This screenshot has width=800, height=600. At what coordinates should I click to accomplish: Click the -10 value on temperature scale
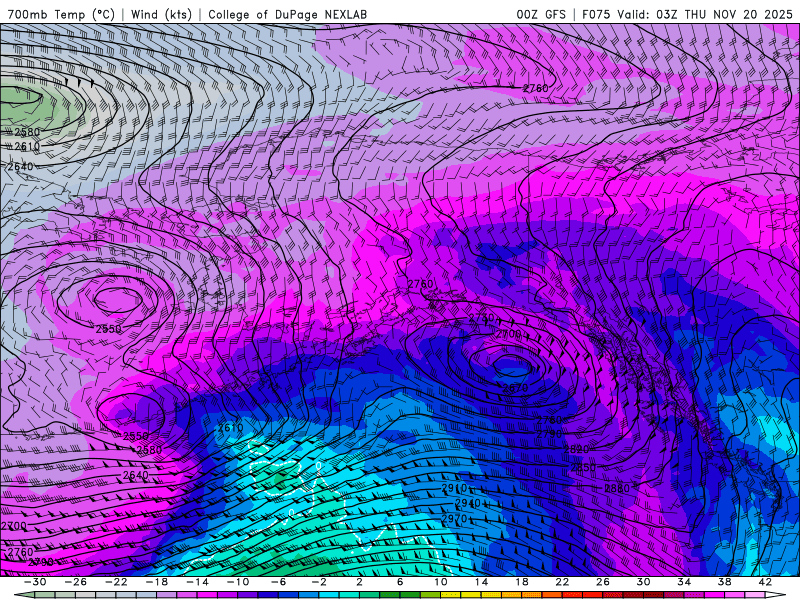click(x=238, y=582)
